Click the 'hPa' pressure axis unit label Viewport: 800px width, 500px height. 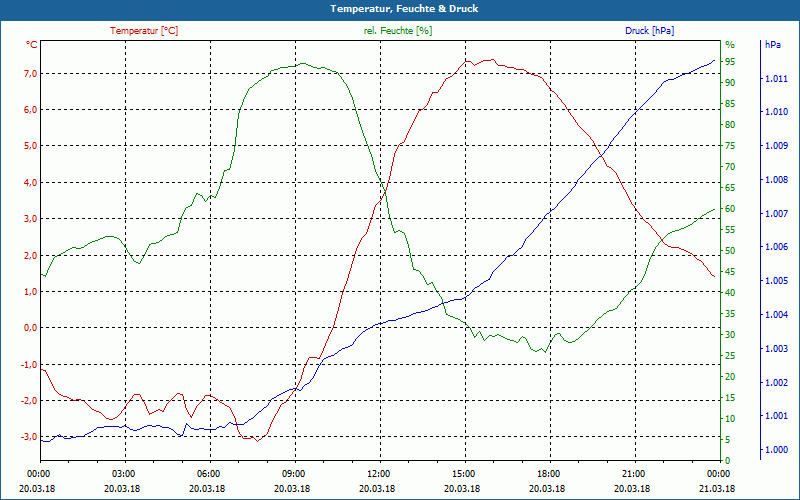coord(772,45)
